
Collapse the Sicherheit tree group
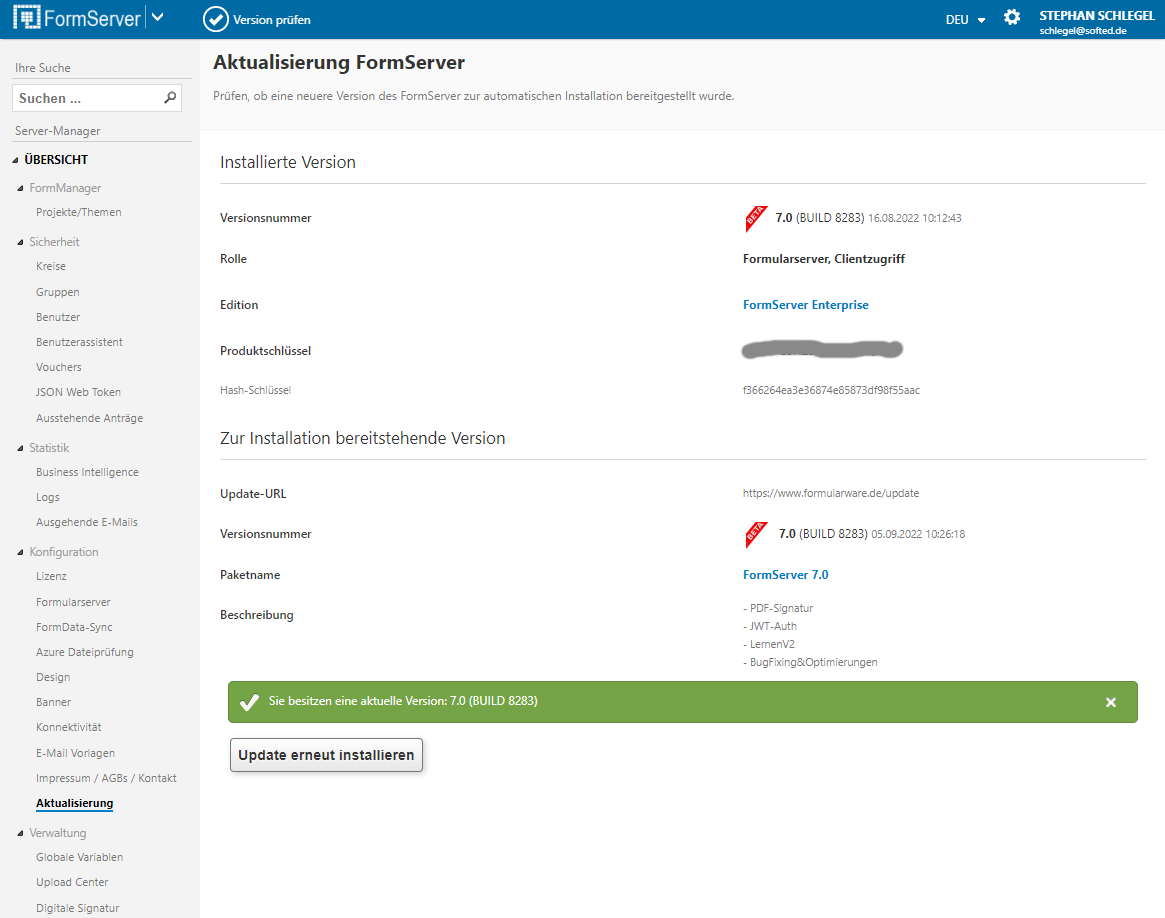click(x=20, y=242)
